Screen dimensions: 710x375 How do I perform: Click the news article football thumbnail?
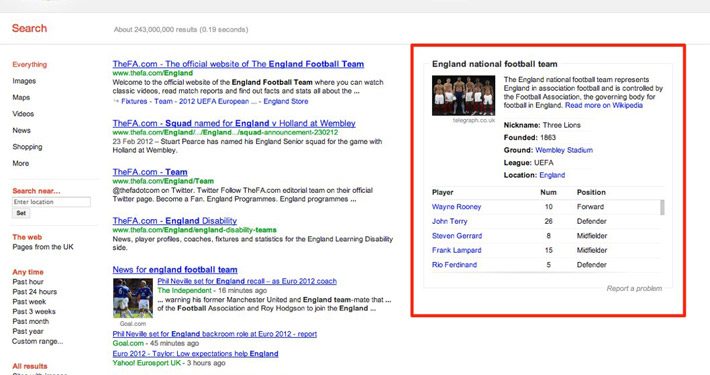pos(133,298)
